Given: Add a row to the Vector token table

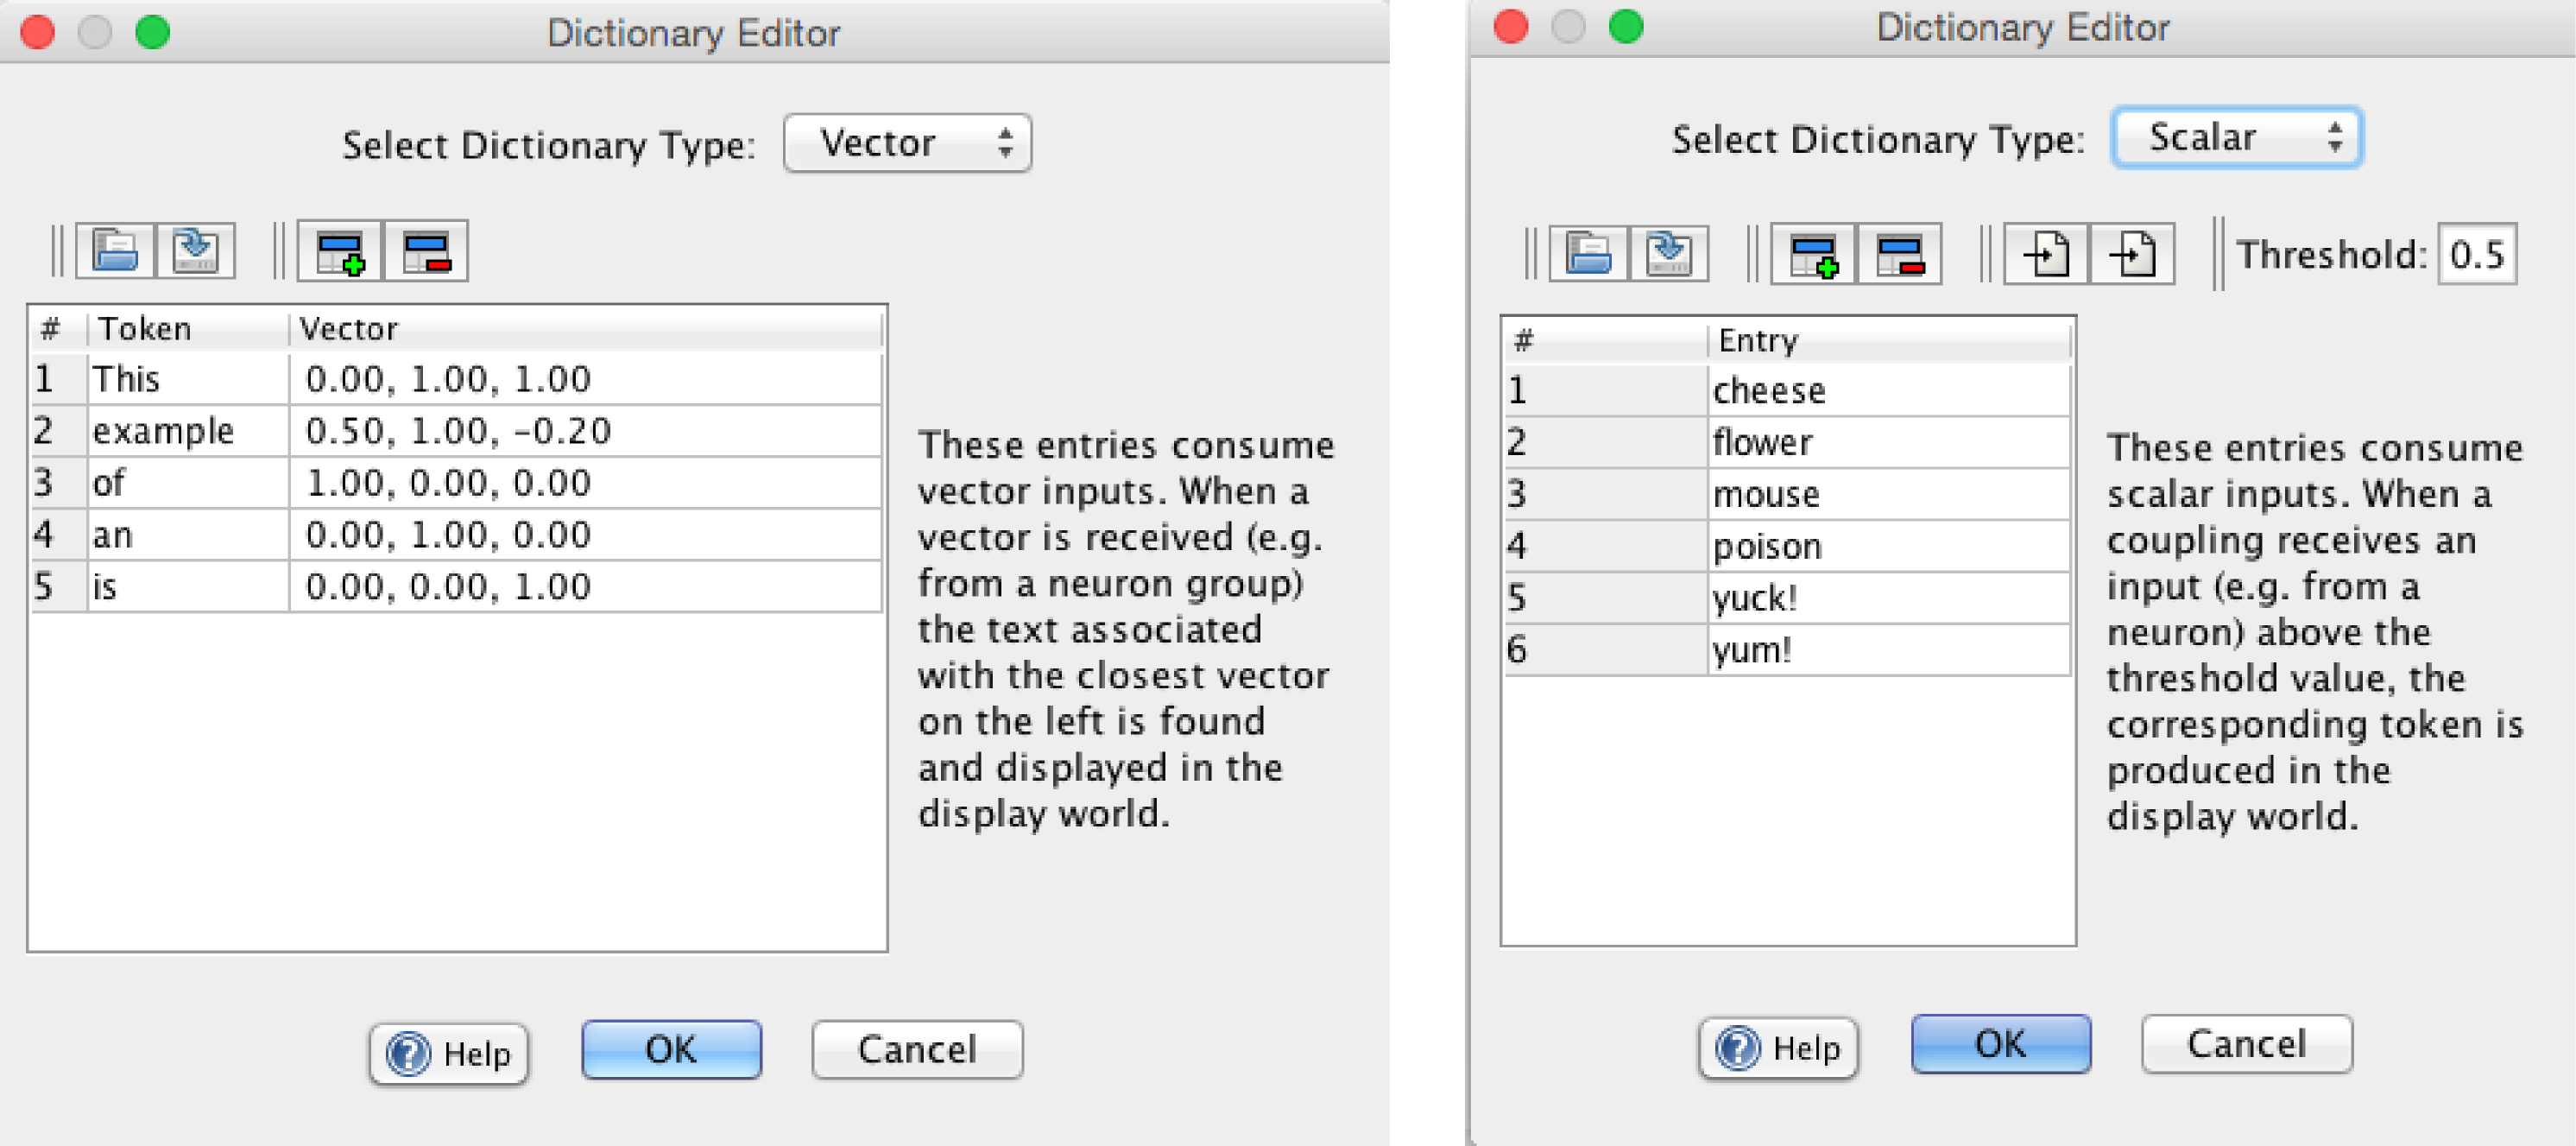Looking at the screenshot, I should [340, 252].
